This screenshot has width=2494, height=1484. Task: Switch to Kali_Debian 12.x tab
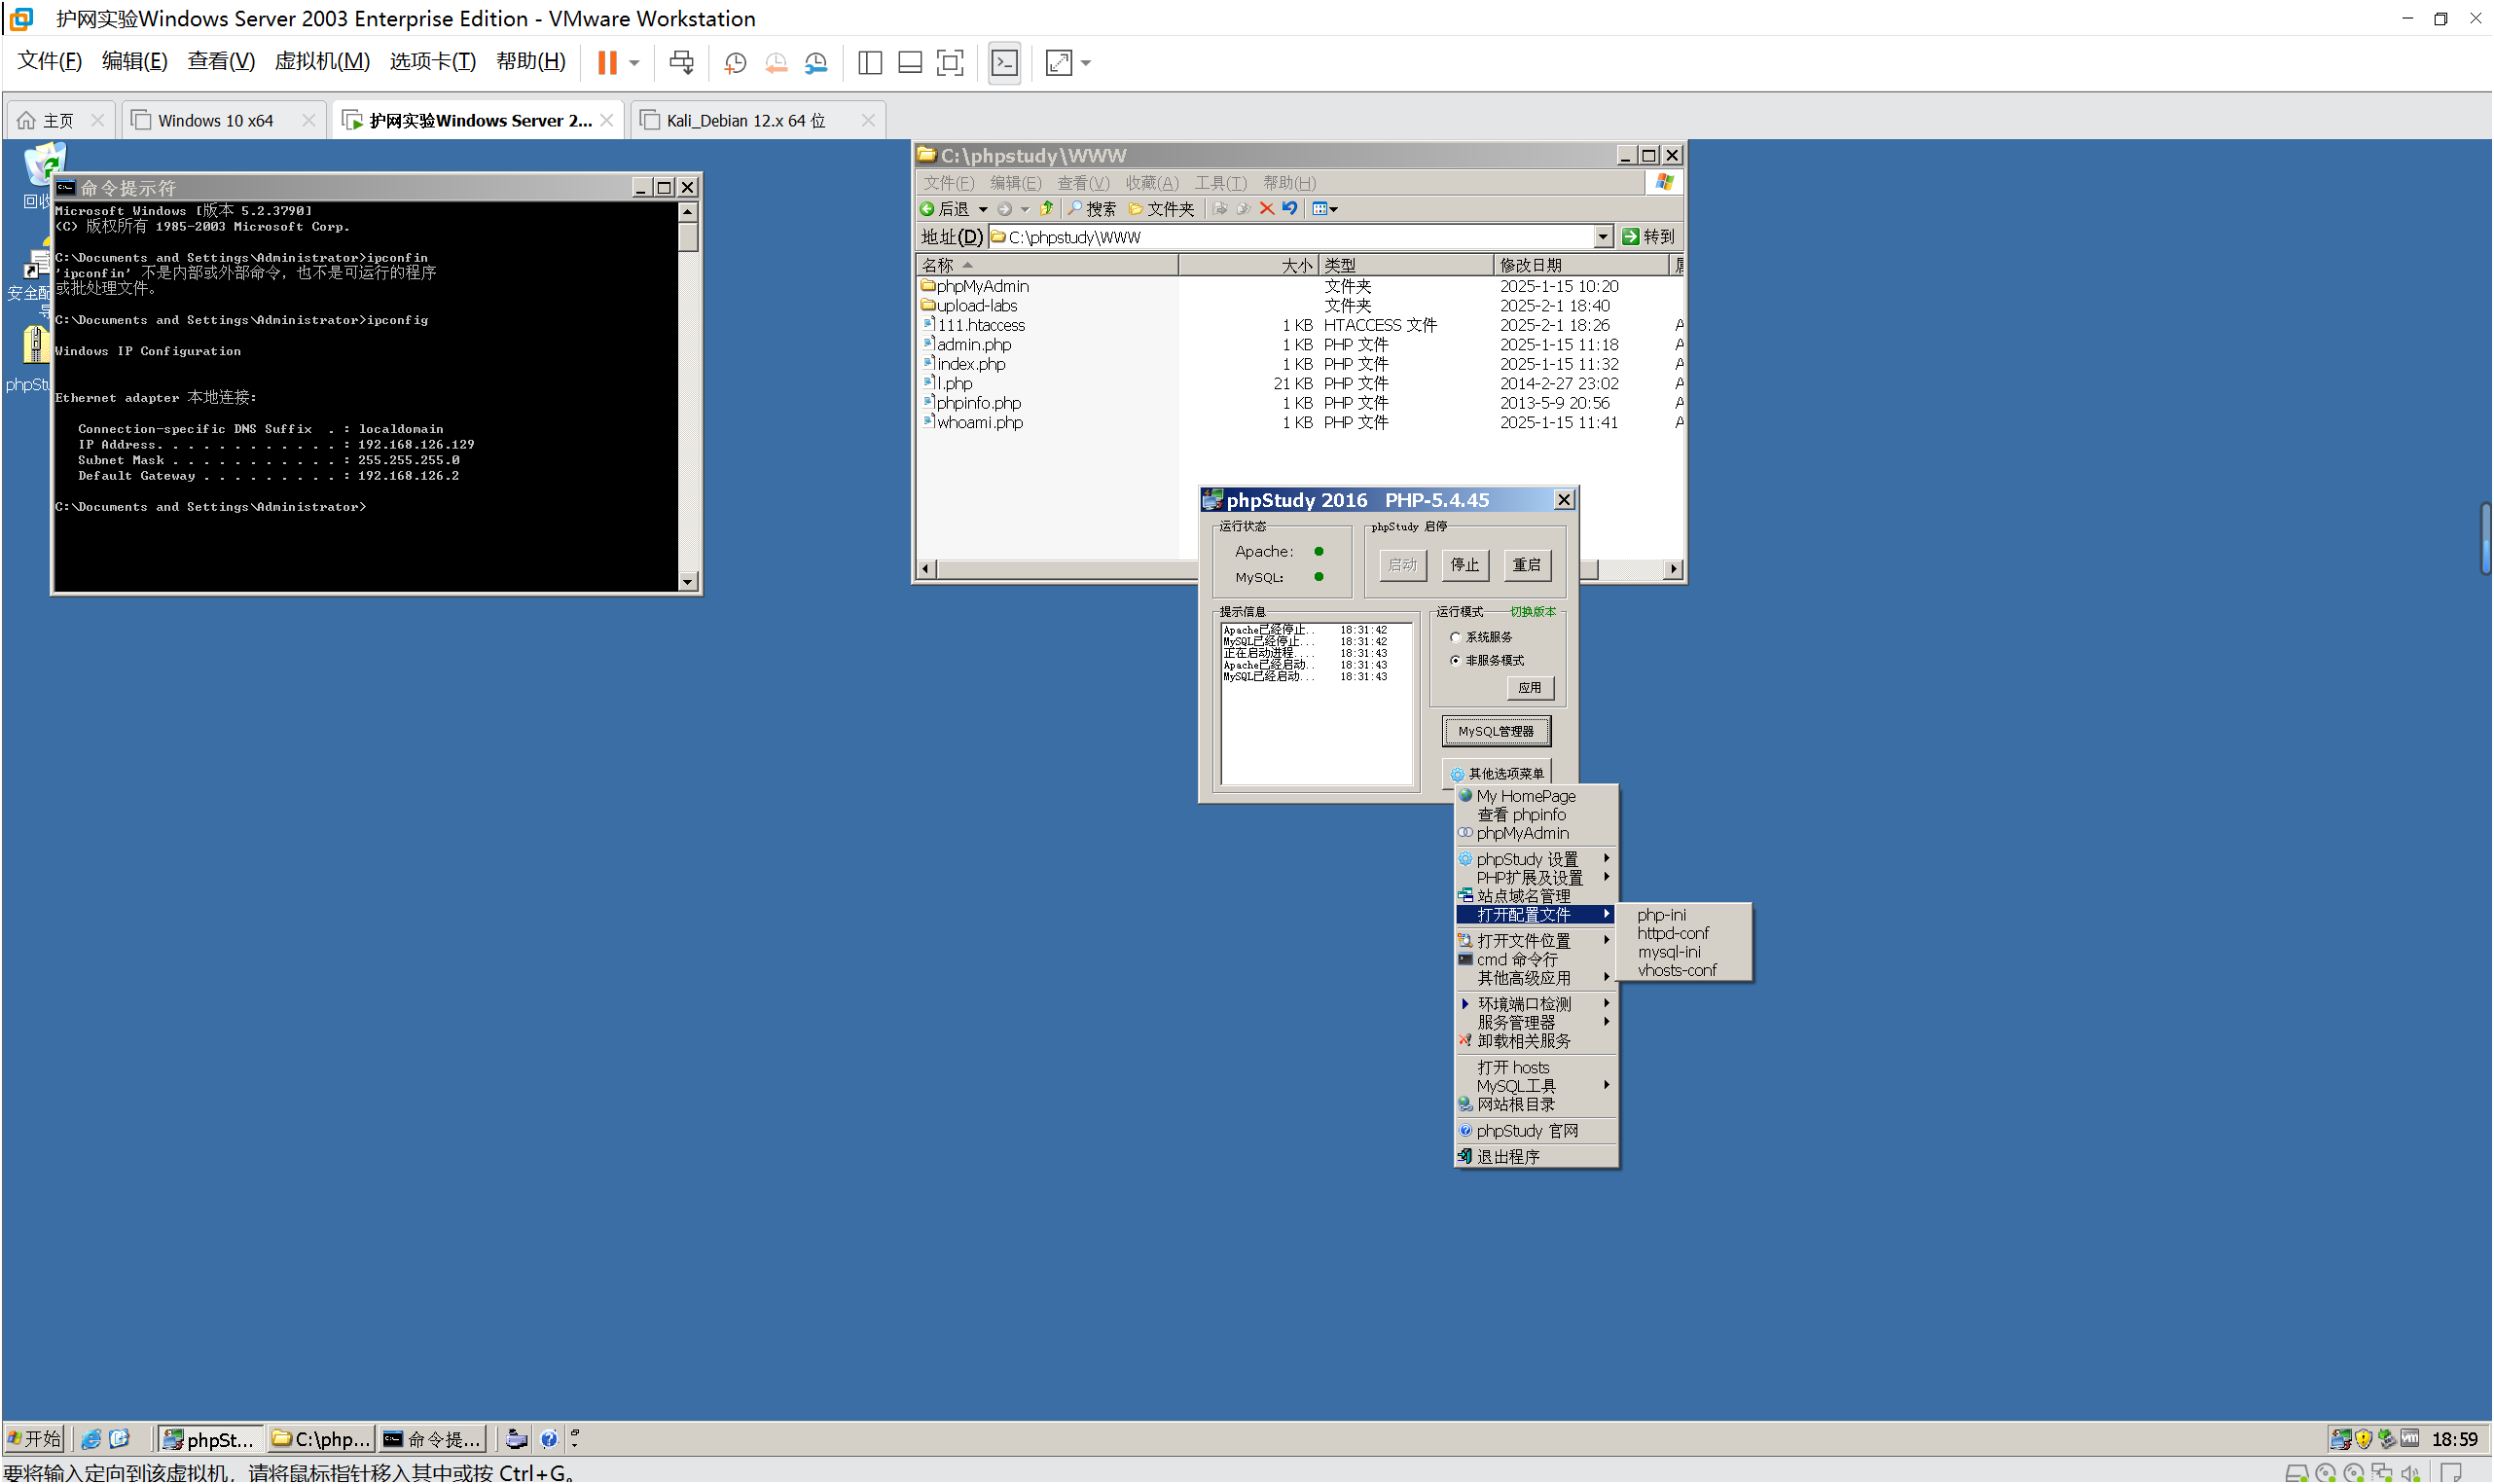tap(746, 121)
